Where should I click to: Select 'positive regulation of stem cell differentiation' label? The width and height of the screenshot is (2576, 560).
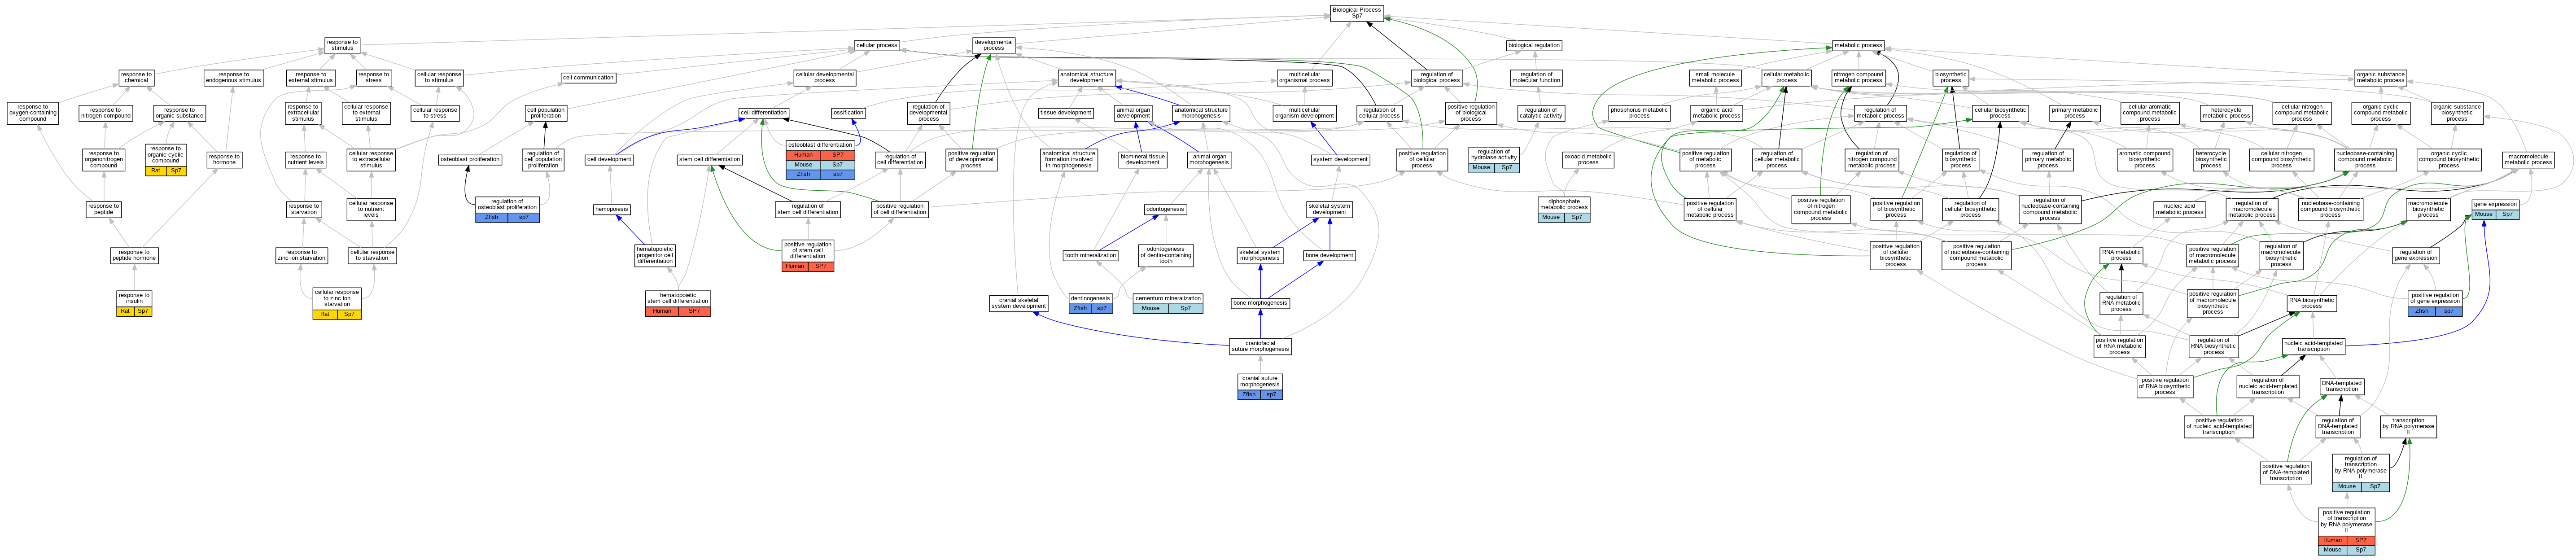pyautogui.click(x=807, y=250)
